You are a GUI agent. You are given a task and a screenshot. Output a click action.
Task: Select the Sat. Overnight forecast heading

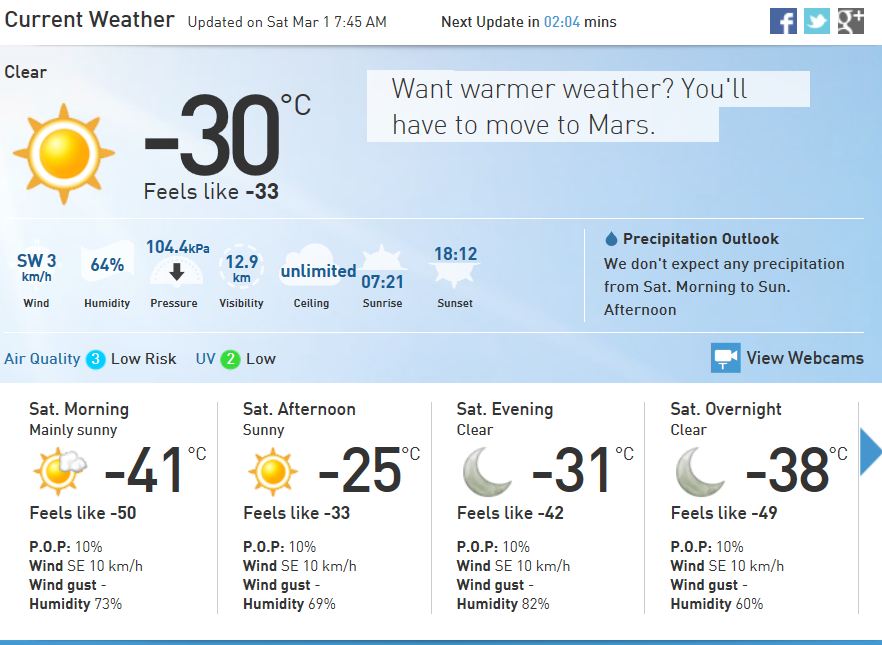726,409
